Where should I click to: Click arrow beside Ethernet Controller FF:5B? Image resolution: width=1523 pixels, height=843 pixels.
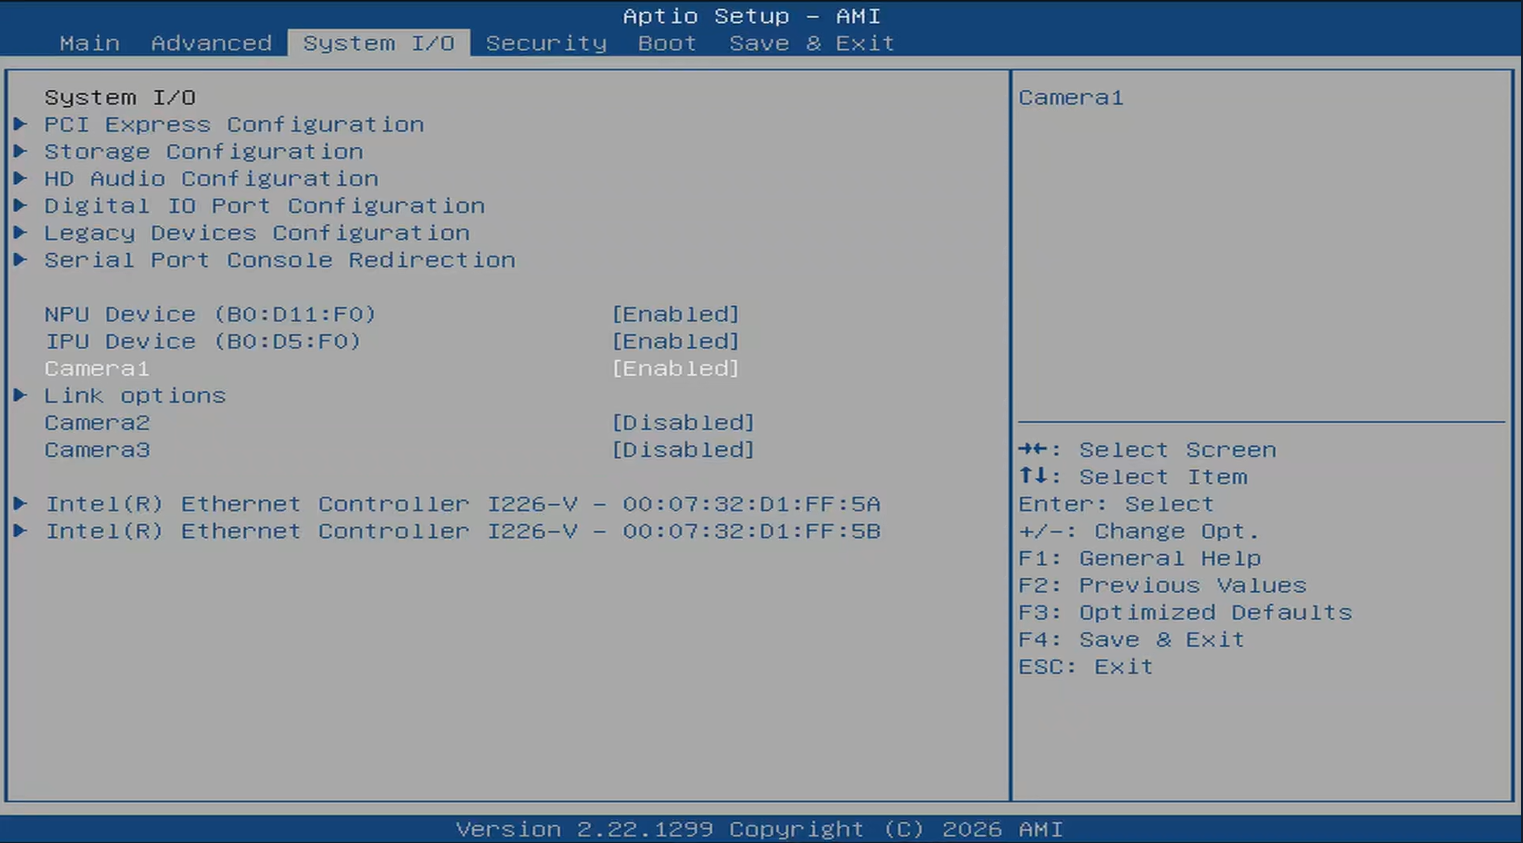tap(20, 530)
